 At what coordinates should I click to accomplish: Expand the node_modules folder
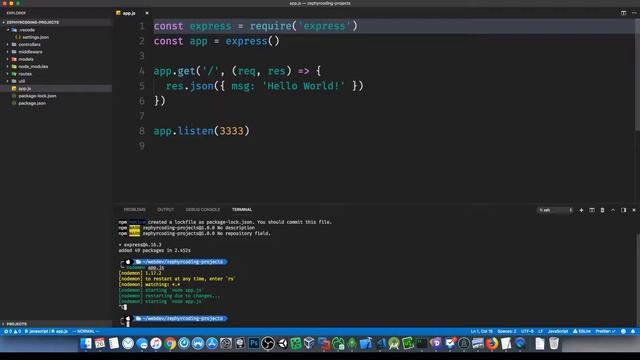(56, 67)
